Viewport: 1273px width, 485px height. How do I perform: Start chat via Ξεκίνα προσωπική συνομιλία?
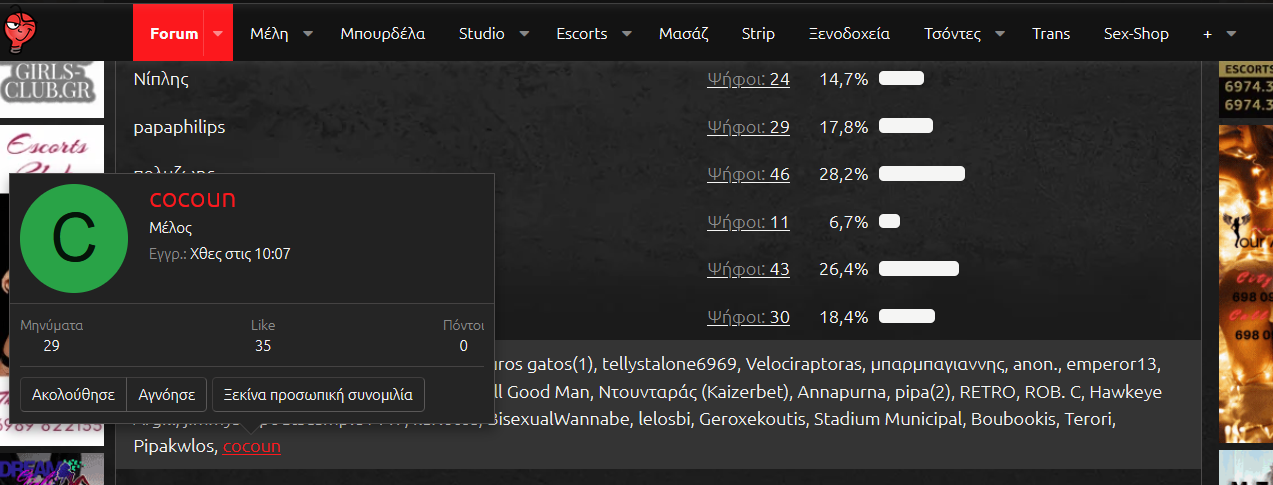click(x=319, y=394)
